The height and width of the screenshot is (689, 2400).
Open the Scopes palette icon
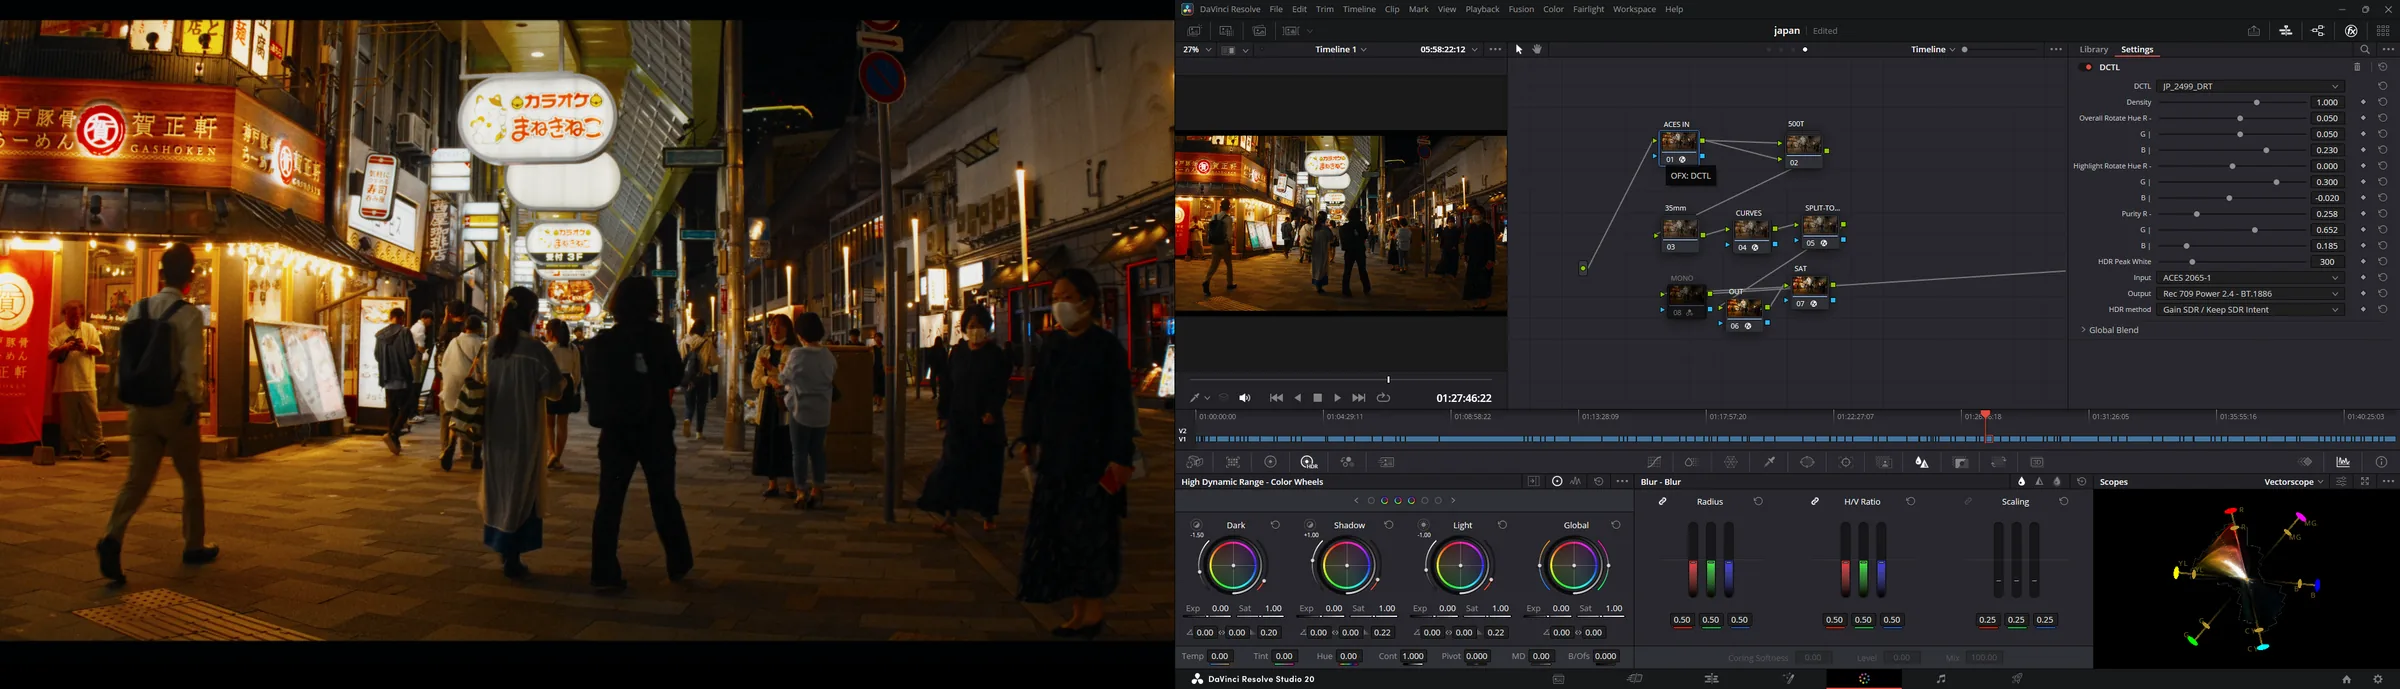tap(2343, 462)
